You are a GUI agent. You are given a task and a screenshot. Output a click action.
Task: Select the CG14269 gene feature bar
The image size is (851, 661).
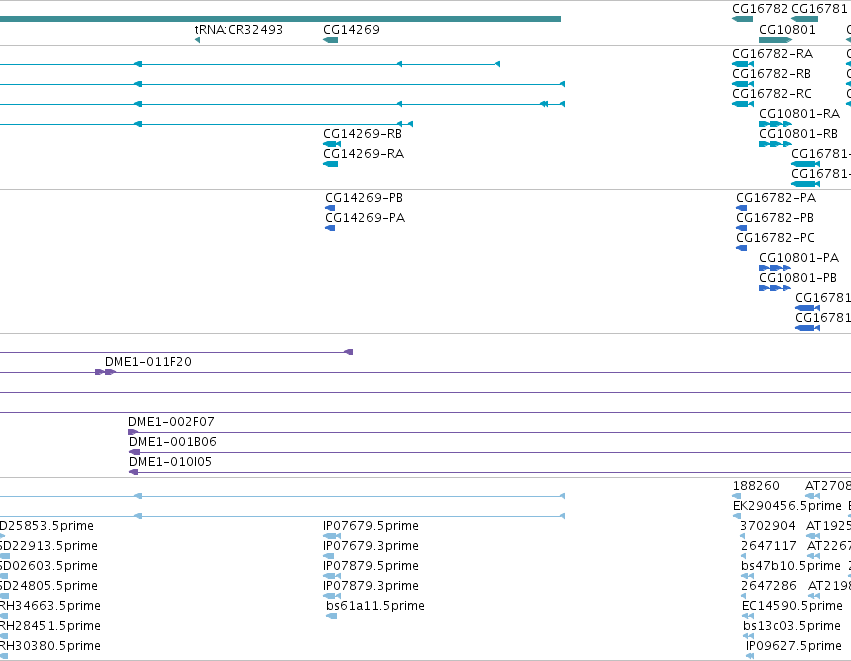tap(331, 40)
